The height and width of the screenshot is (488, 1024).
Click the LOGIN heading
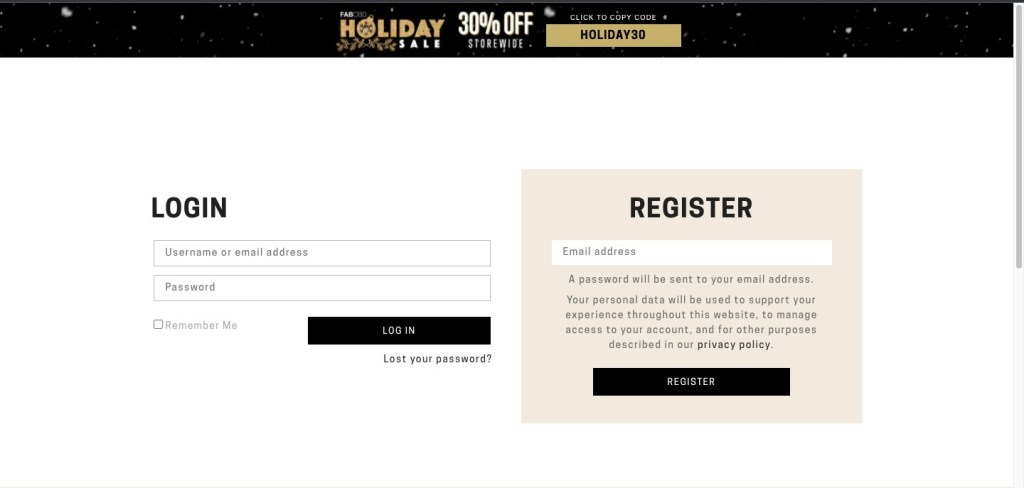click(x=189, y=208)
